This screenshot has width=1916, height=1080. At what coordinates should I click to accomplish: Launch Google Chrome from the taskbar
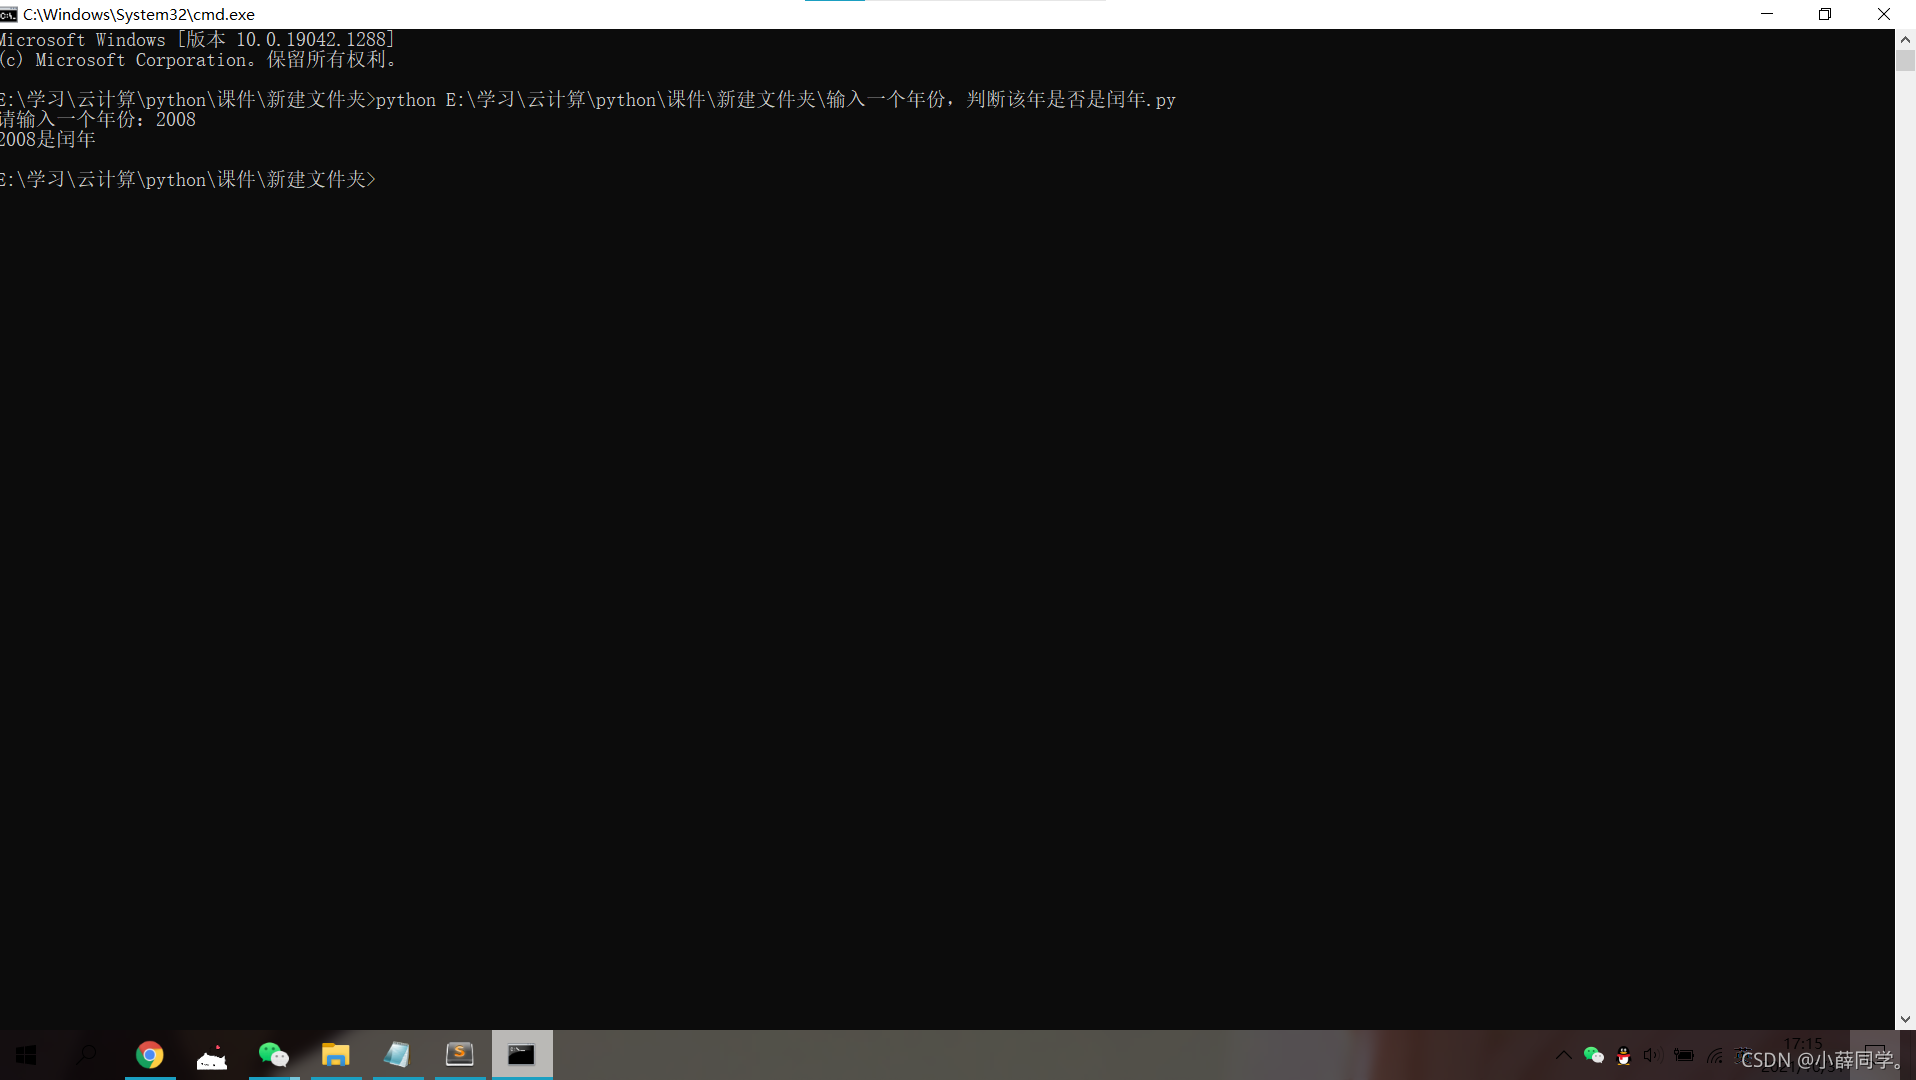click(x=149, y=1055)
